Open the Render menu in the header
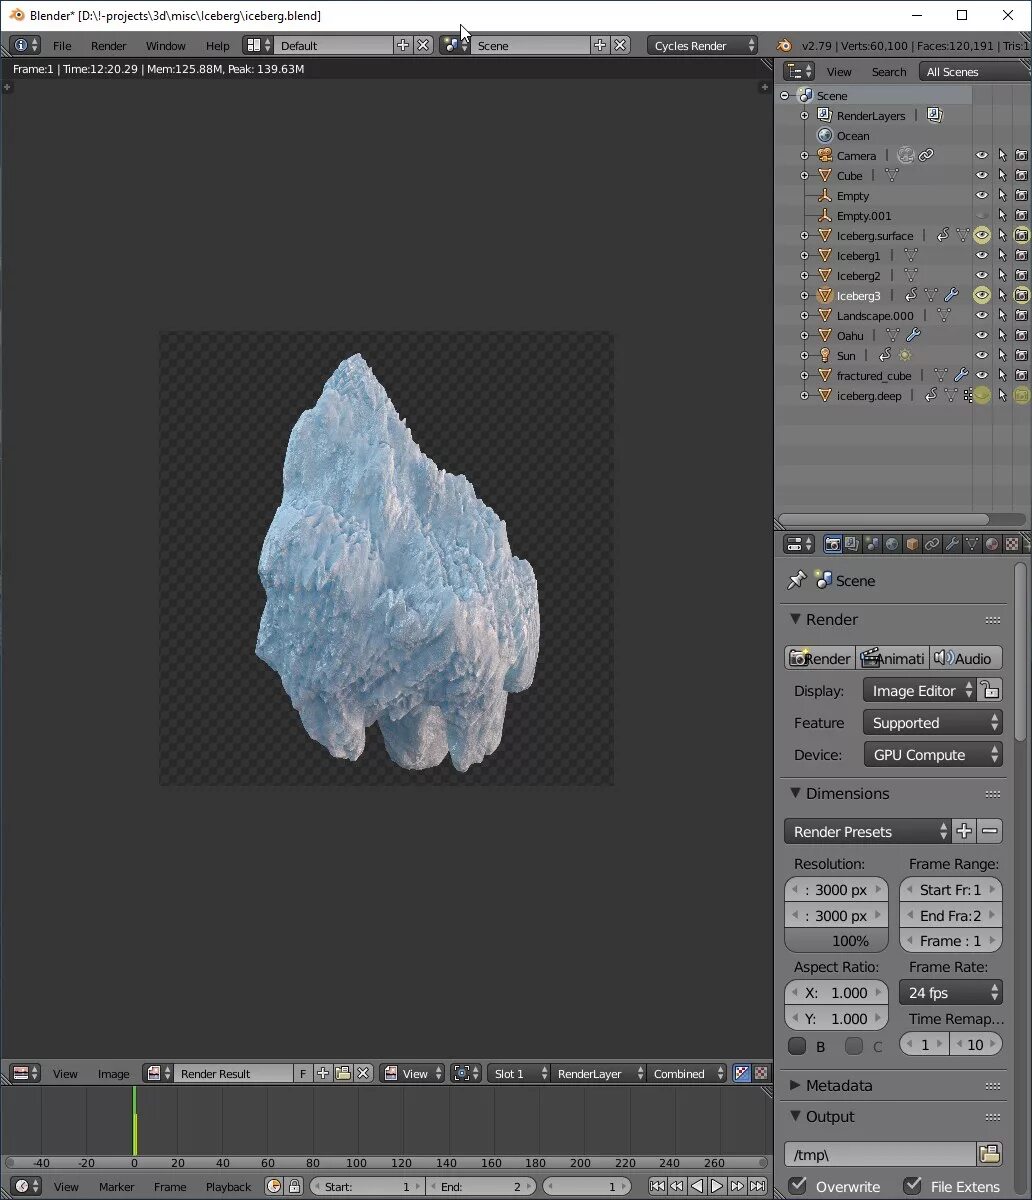1032x1200 pixels. click(108, 45)
